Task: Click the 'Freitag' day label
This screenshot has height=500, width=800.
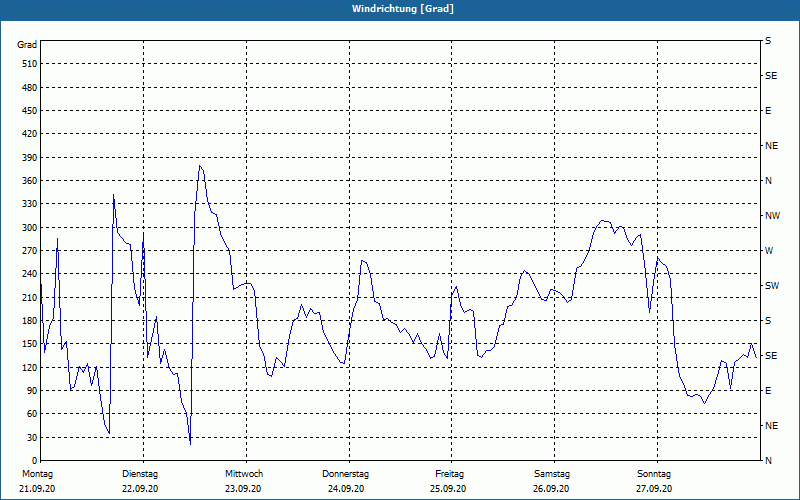Action: [449, 474]
